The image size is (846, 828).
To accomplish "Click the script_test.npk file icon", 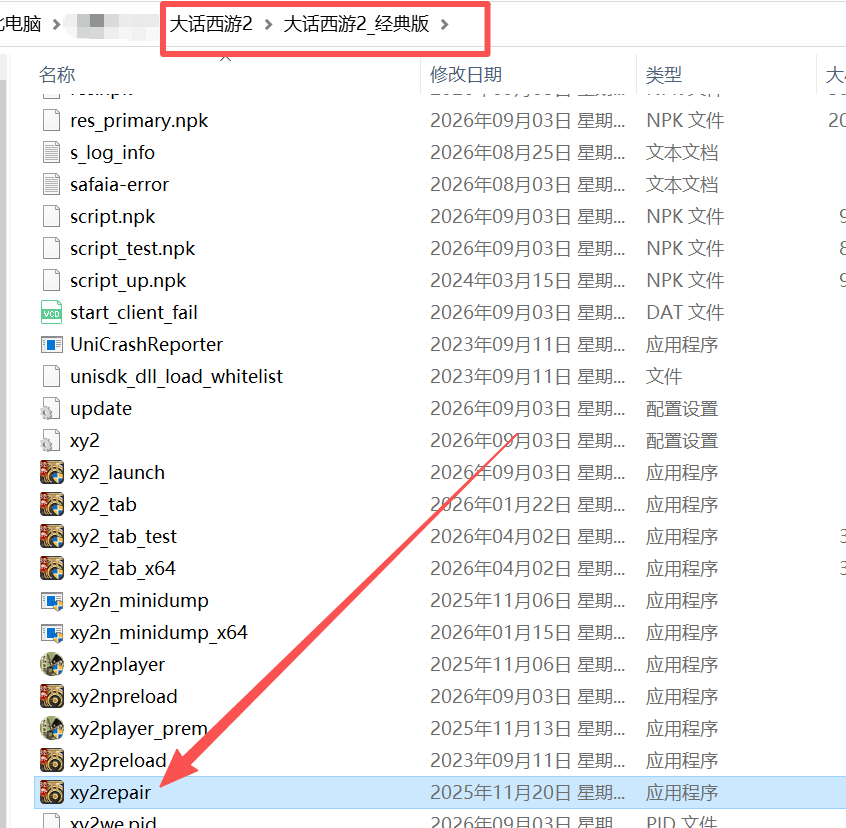I will [x=51, y=248].
